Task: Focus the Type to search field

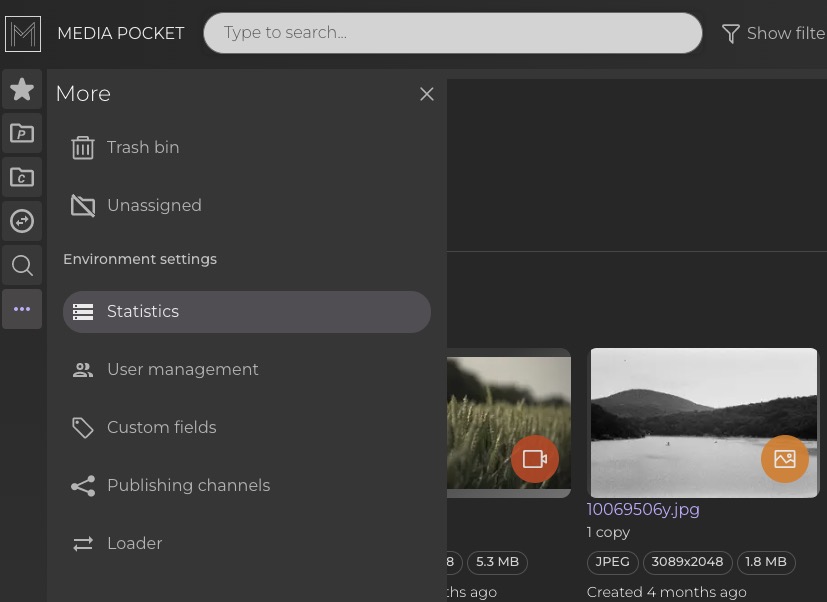Action: (452, 33)
